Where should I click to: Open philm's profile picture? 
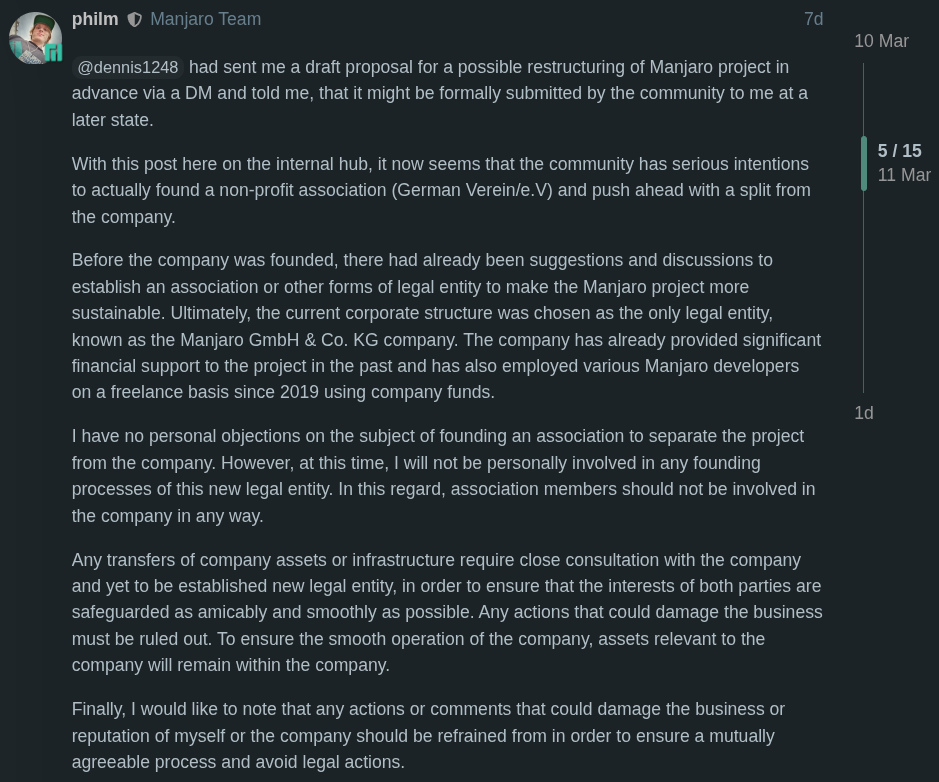click(x=35, y=37)
